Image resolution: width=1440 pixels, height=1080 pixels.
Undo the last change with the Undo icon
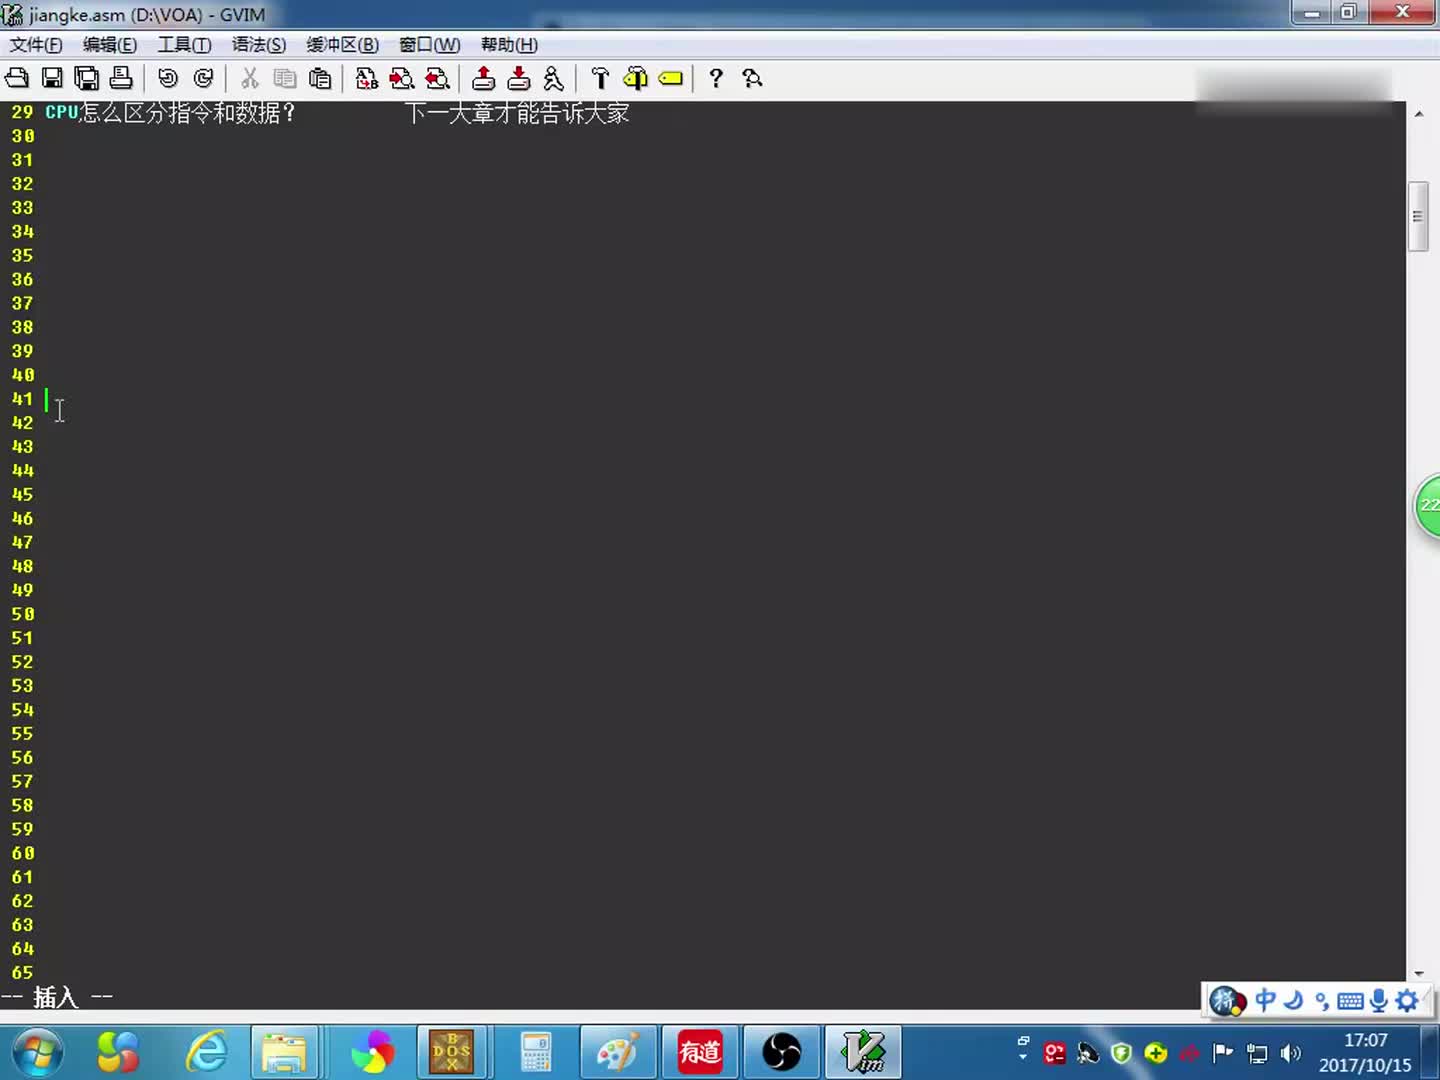tap(168, 78)
